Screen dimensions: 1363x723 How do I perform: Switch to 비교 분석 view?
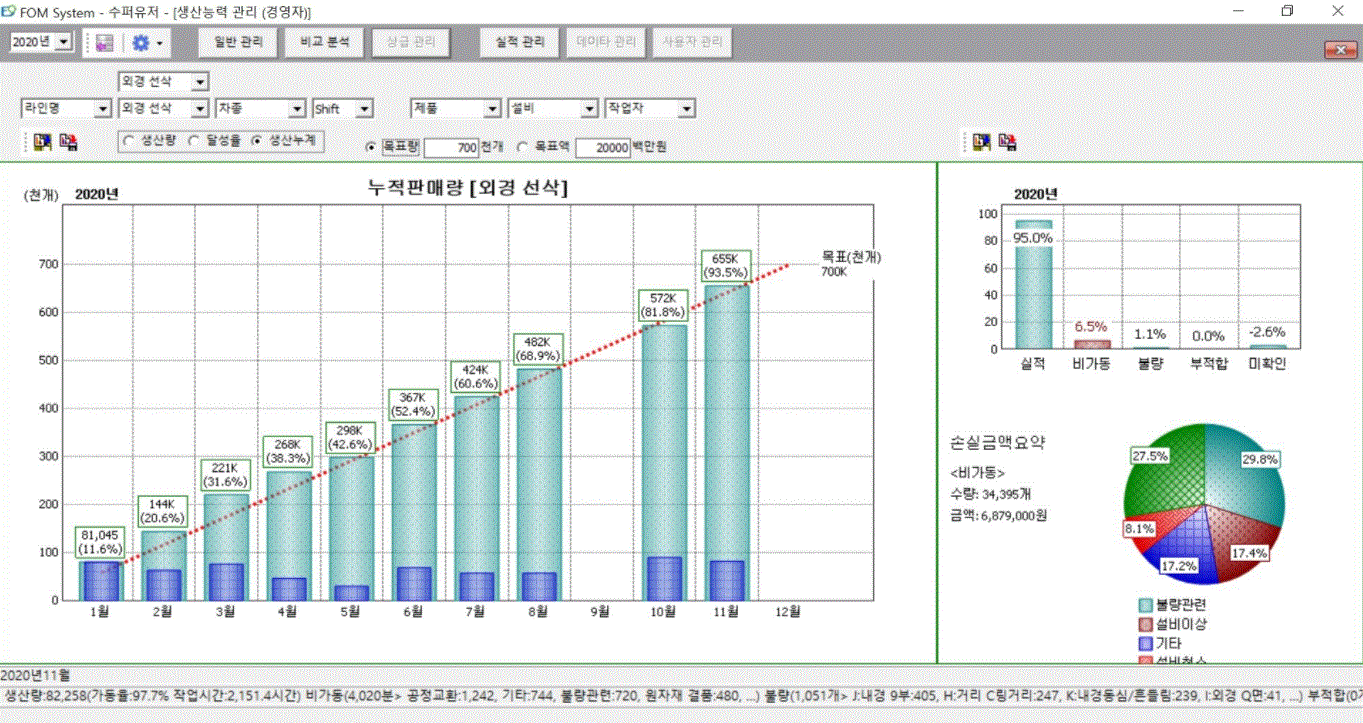tap(324, 43)
